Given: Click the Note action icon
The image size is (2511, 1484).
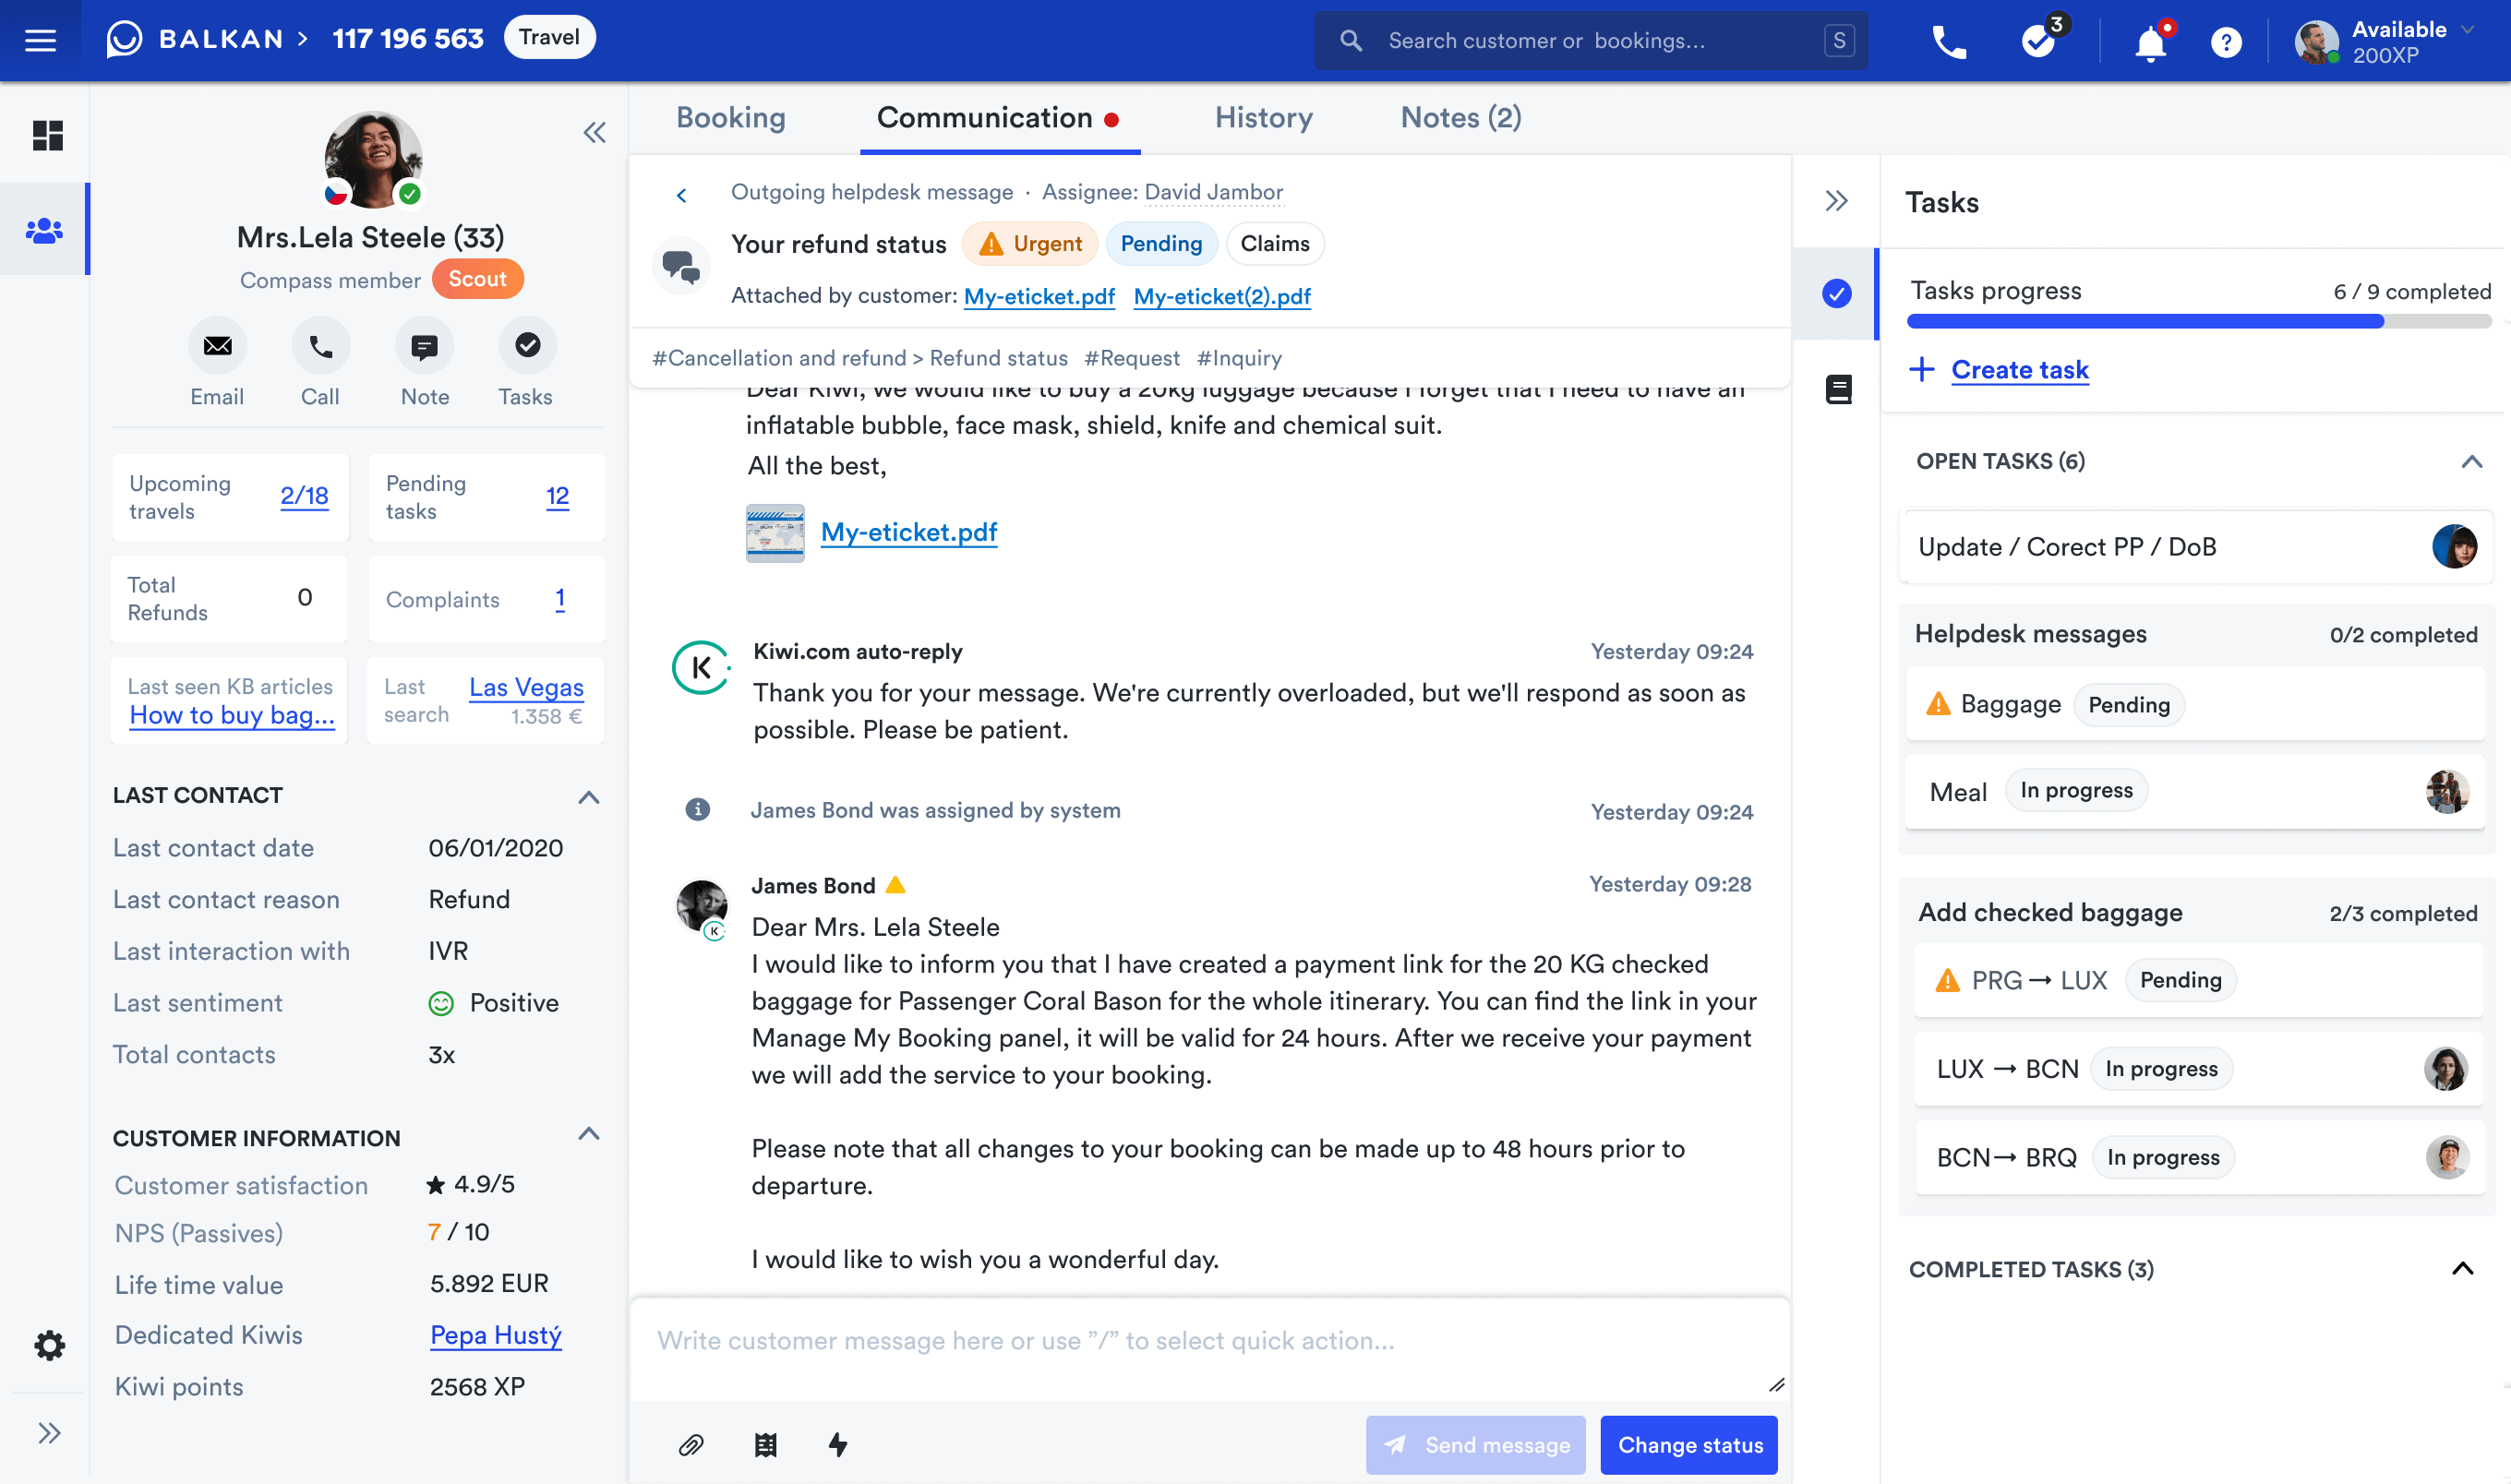Looking at the screenshot, I should click(x=424, y=346).
